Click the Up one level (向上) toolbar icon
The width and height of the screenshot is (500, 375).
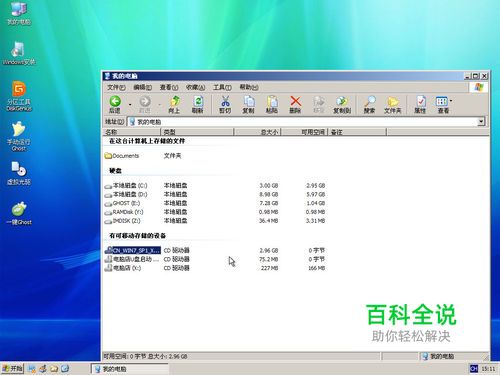(174, 104)
